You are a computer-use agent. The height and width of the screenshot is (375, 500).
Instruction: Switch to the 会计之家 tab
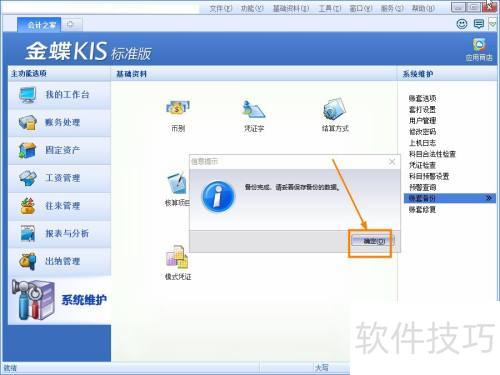click(40, 25)
